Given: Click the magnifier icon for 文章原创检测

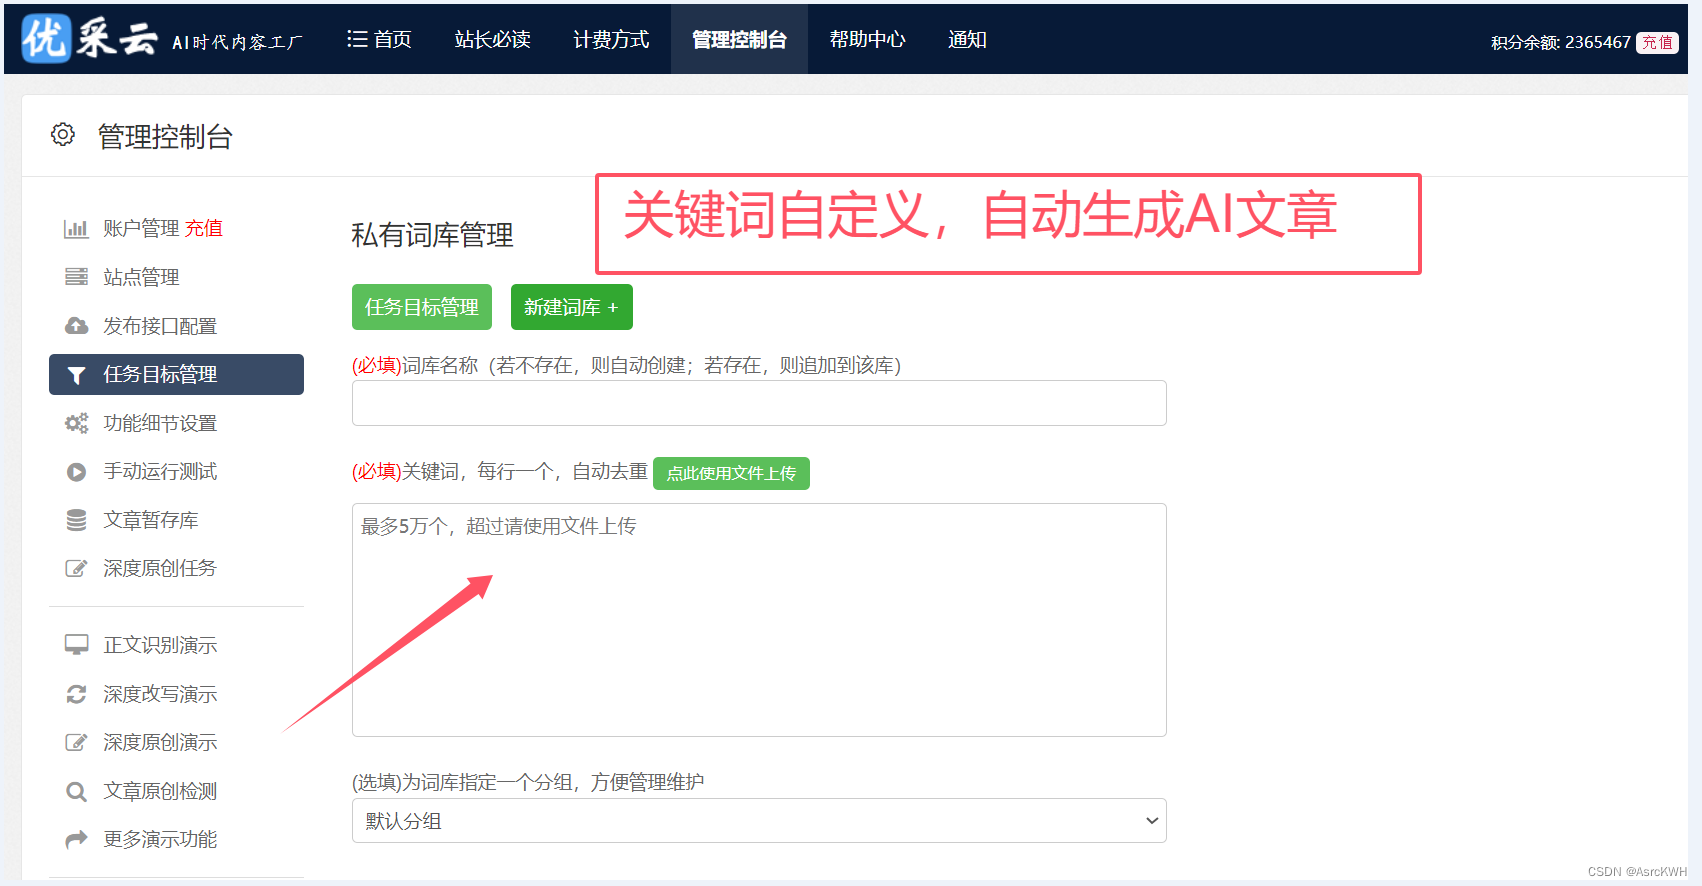Looking at the screenshot, I should 76,792.
